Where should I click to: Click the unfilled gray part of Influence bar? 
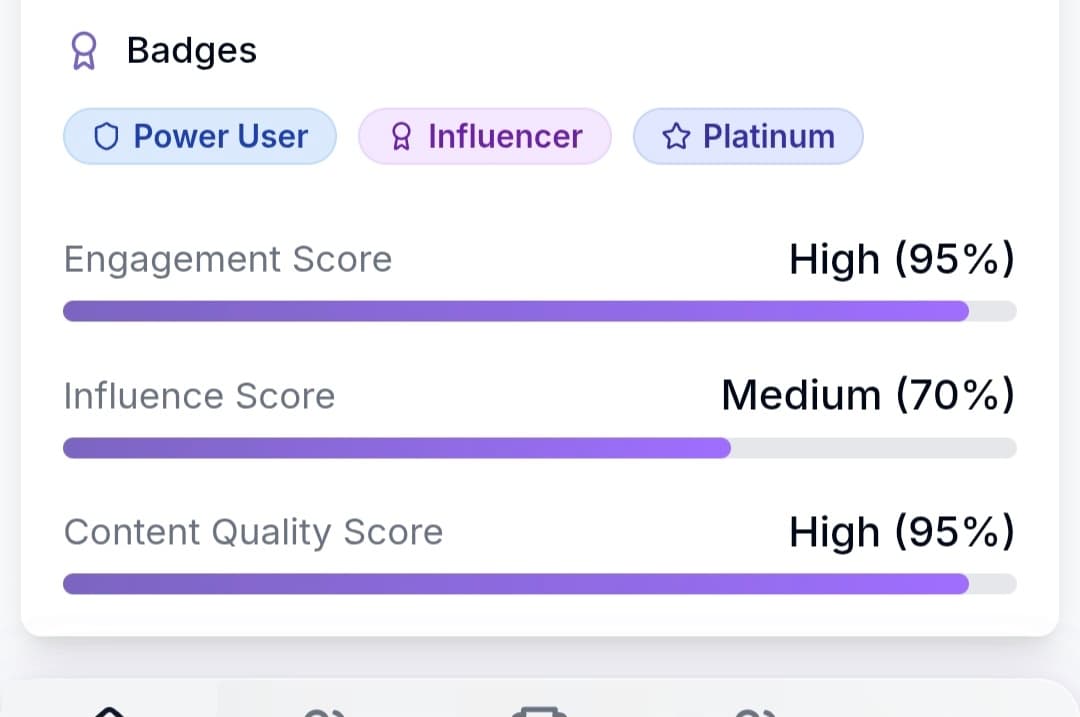[x=873, y=448]
